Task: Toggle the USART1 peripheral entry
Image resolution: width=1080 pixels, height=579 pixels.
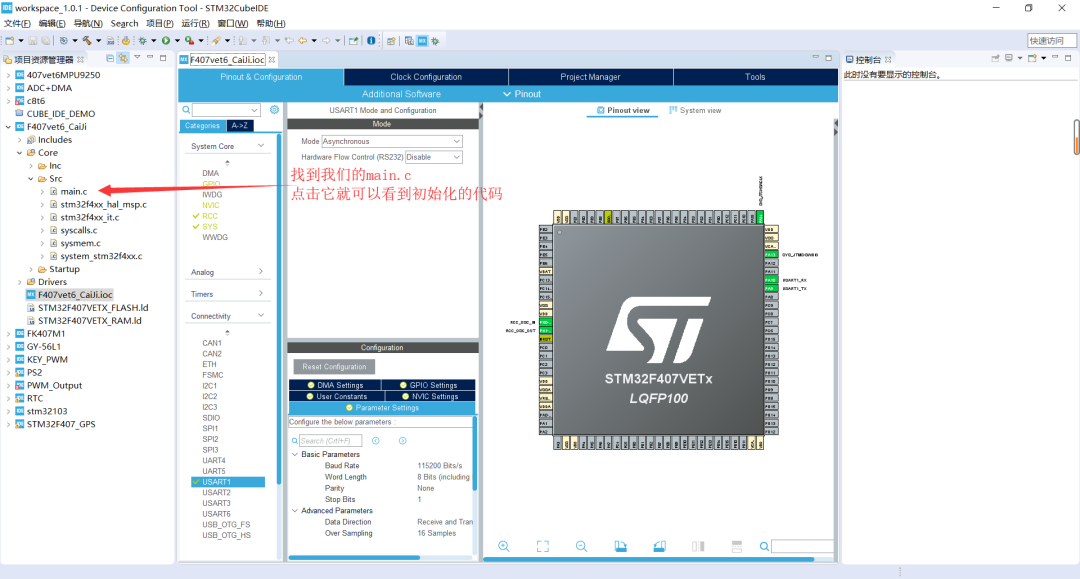Action: coord(228,482)
